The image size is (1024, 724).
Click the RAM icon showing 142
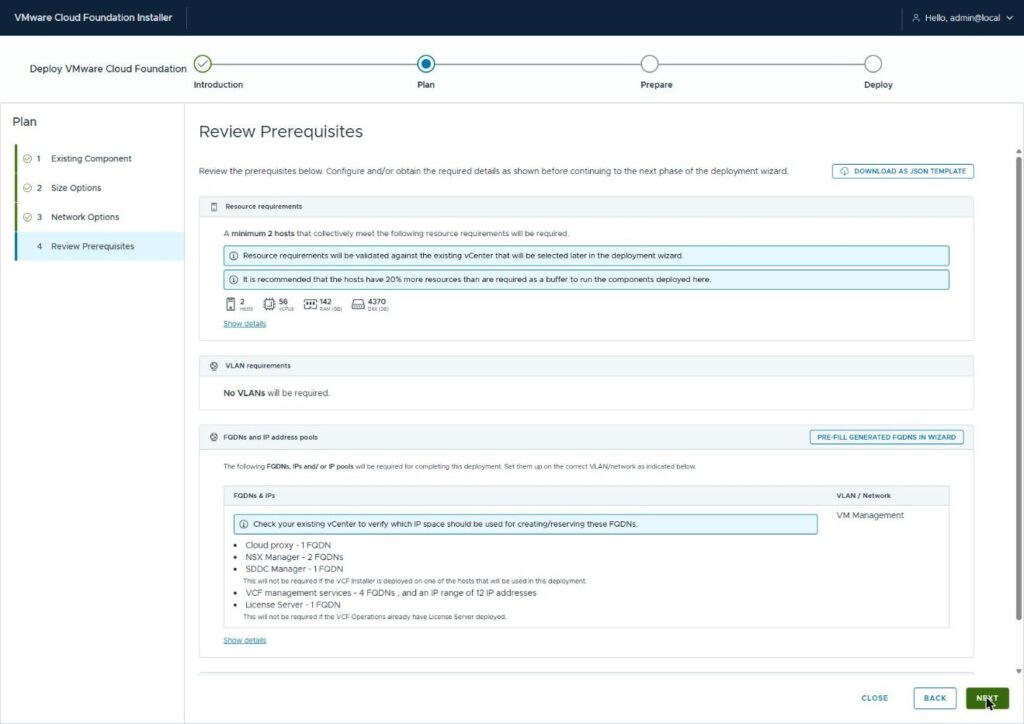[x=310, y=304]
